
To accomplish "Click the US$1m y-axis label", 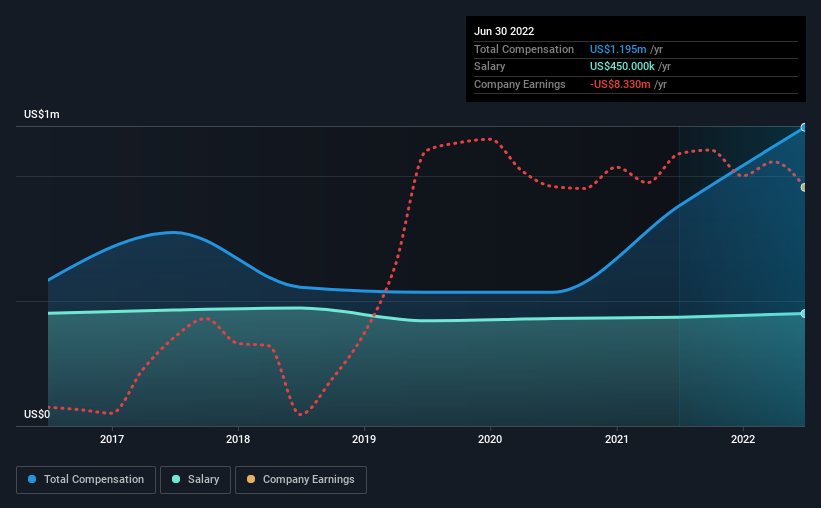I will (x=42, y=114).
